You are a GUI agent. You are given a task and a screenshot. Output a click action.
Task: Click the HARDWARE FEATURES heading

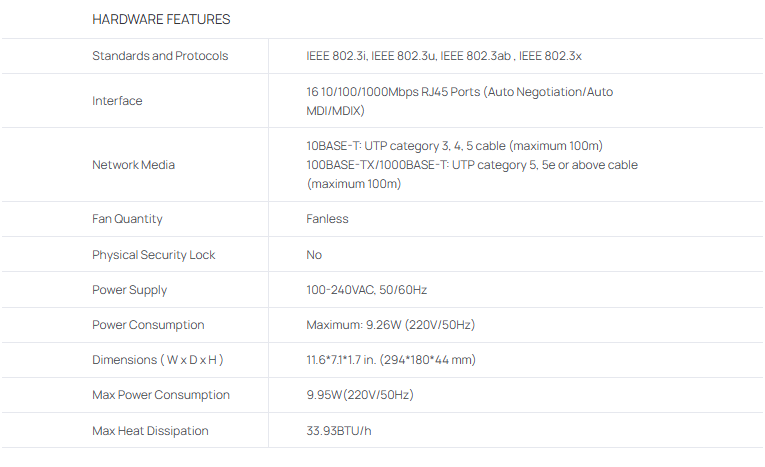161,19
